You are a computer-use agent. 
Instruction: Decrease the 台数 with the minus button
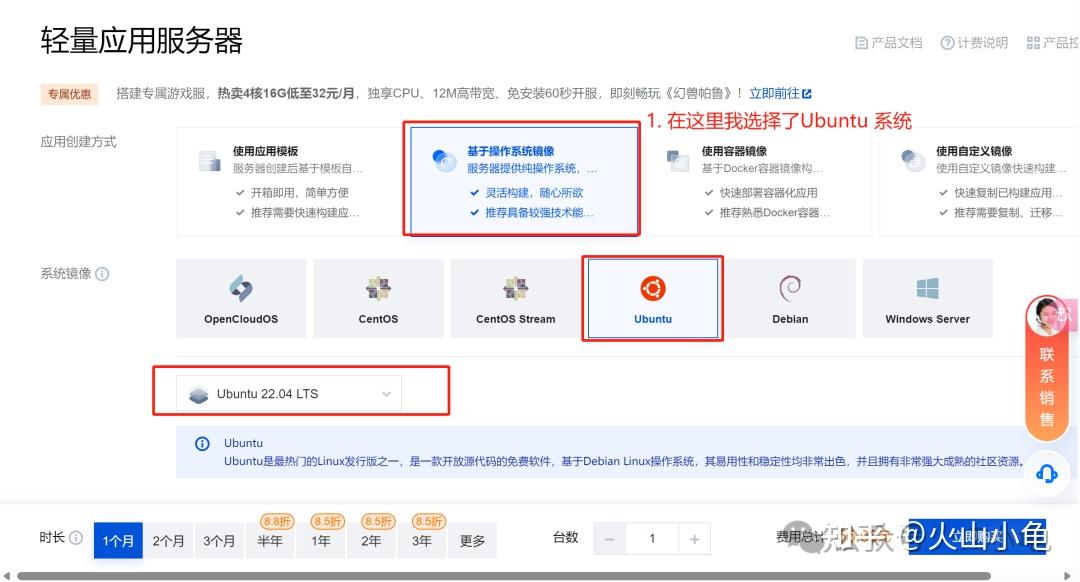pos(610,539)
